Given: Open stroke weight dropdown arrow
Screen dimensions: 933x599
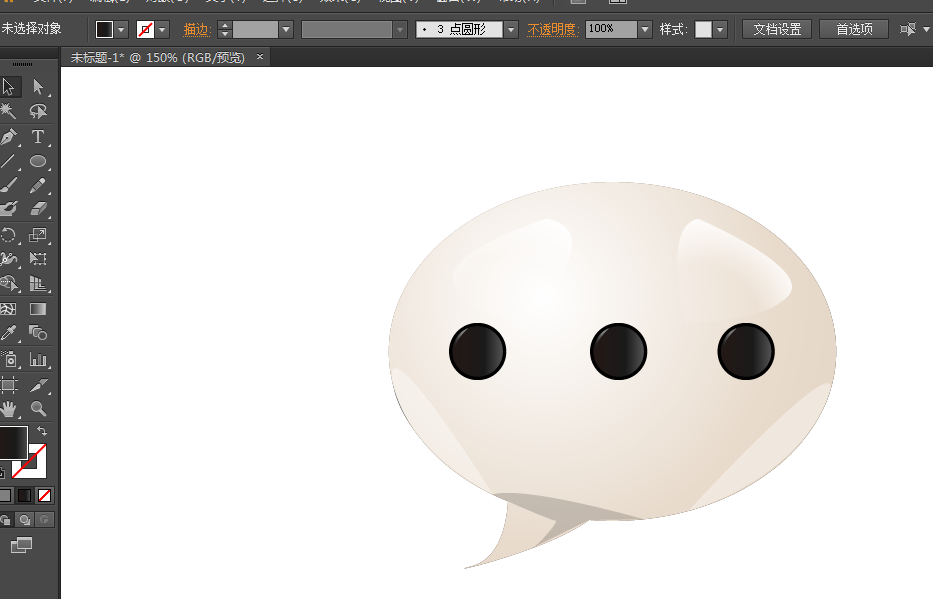Looking at the screenshot, I should point(286,29).
